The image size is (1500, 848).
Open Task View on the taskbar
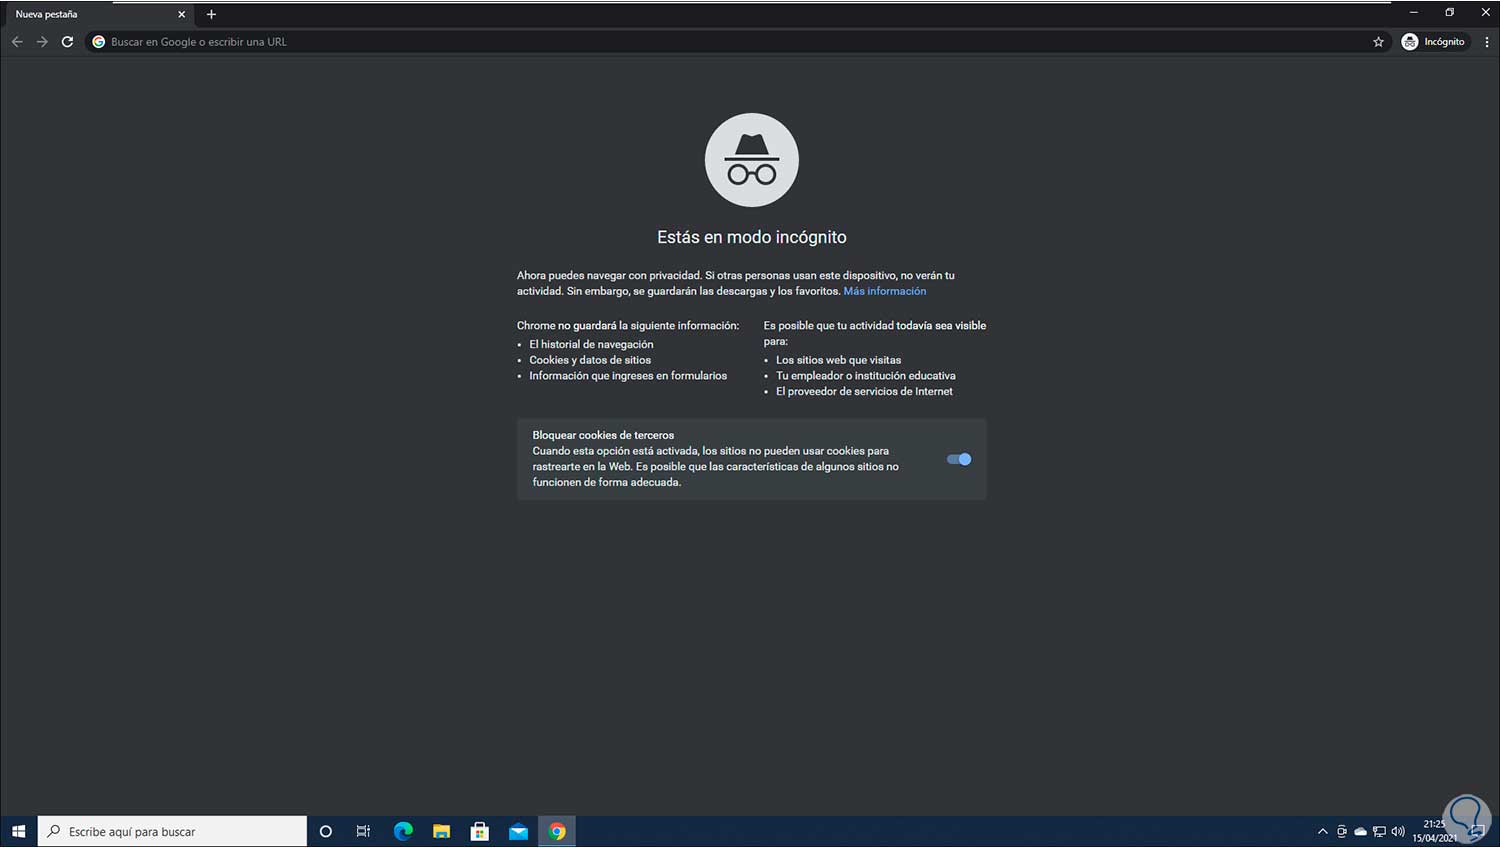[363, 831]
